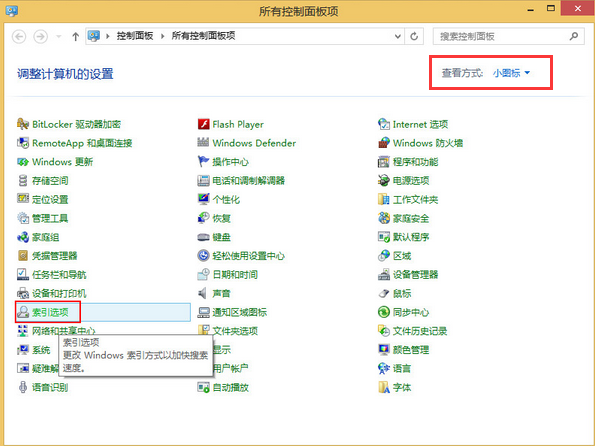This screenshot has width=595, height=446.
Task: Go back with the back arrow
Action: coord(19,36)
